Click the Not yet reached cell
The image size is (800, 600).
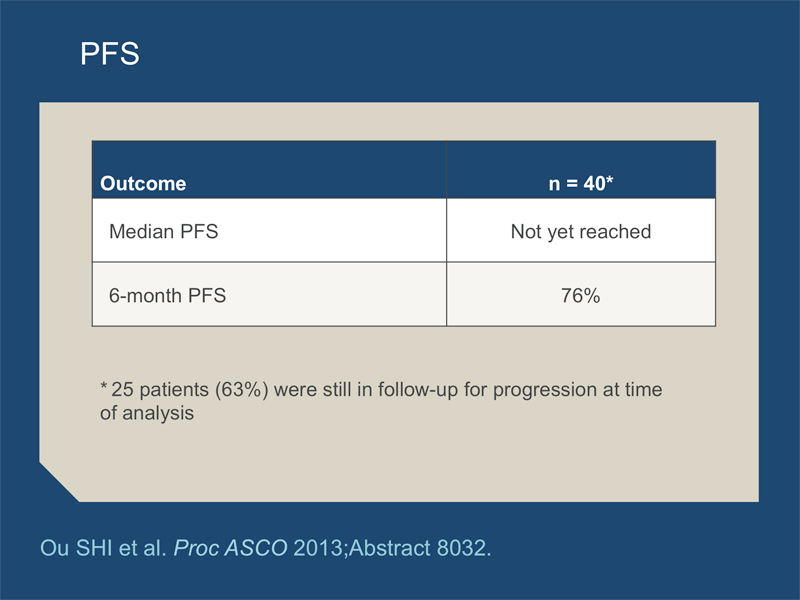point(581,231)
